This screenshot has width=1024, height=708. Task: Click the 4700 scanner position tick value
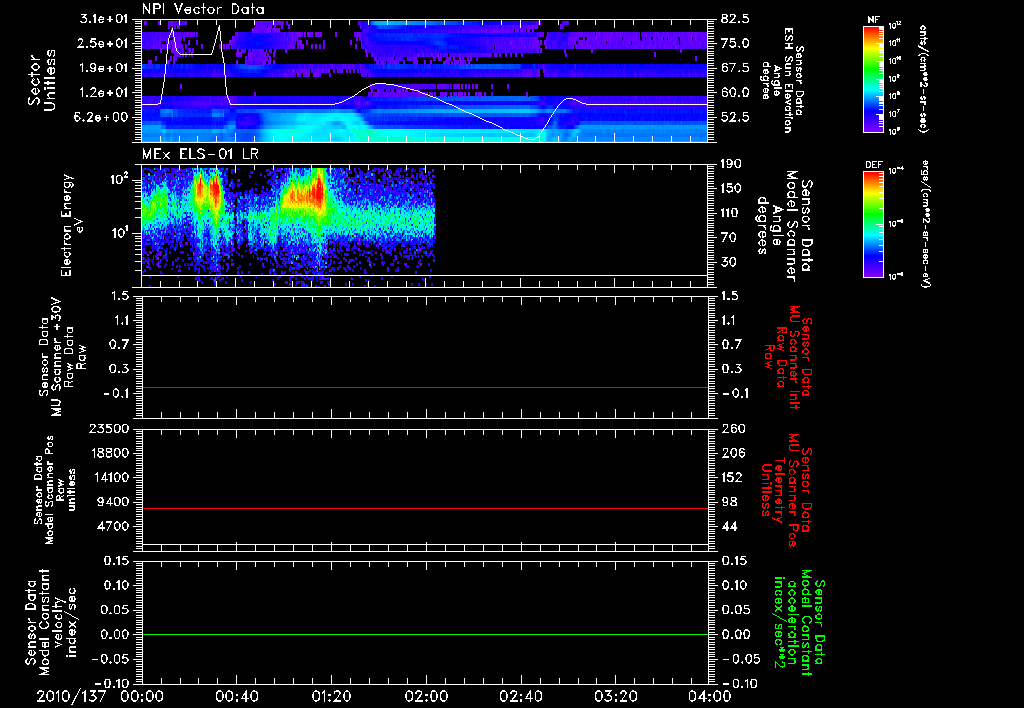pos(115,526)
